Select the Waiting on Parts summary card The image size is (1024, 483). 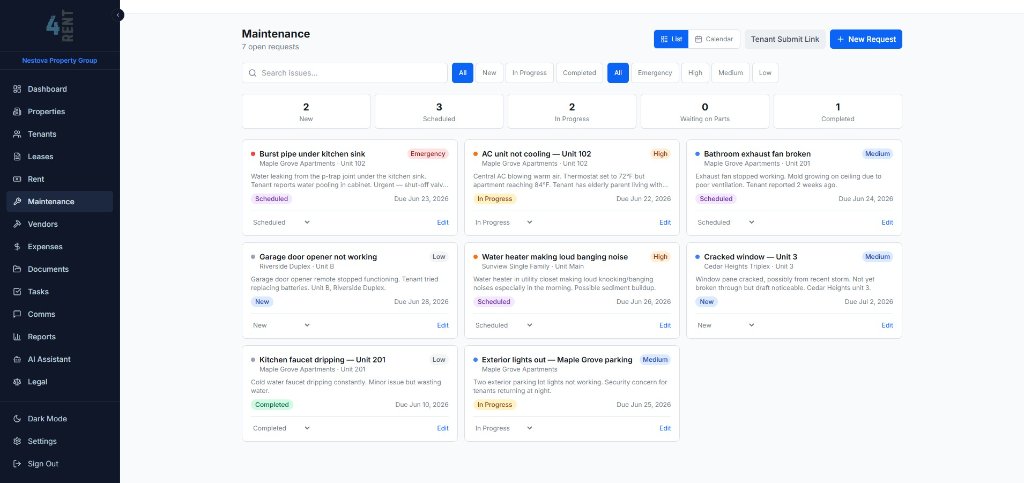coord(705,112)
